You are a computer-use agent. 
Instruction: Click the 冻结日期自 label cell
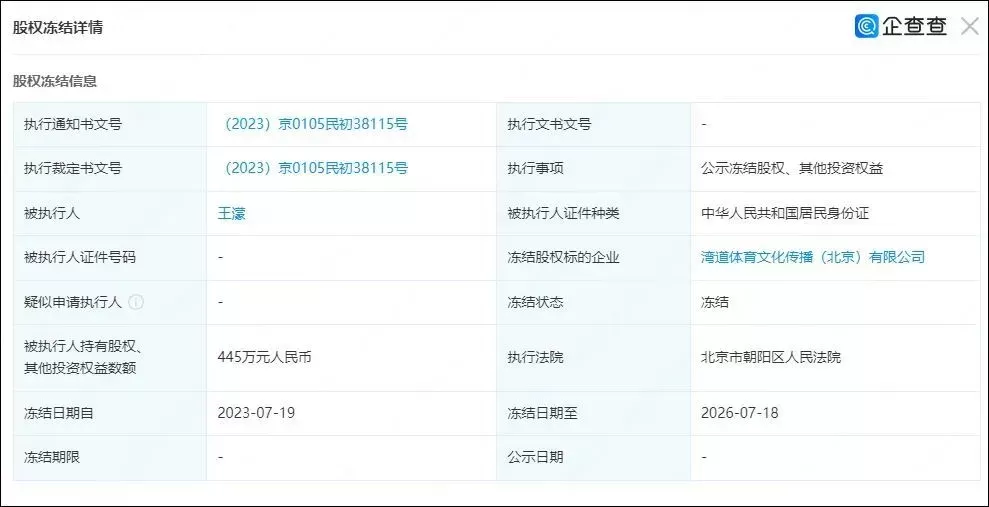pyautogui.click(x=110, y=413)
